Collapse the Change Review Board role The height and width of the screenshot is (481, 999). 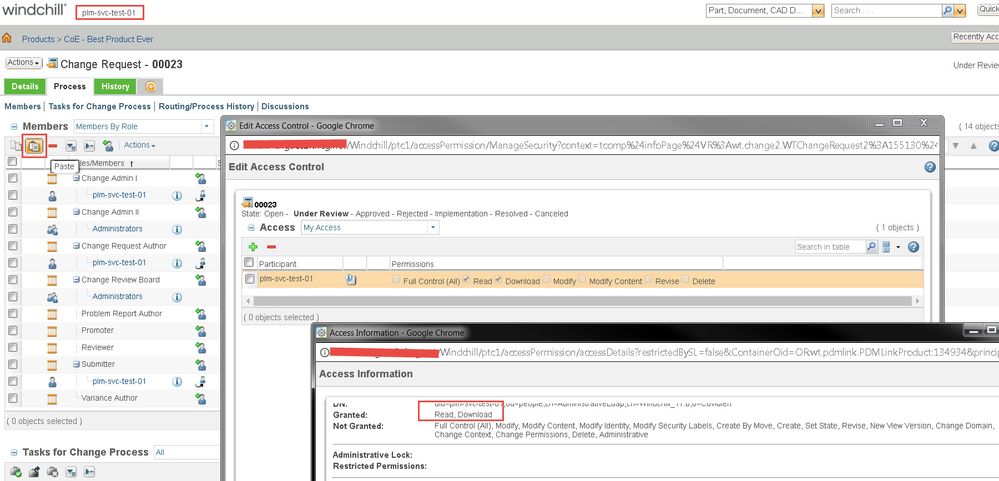click(76, 280)
